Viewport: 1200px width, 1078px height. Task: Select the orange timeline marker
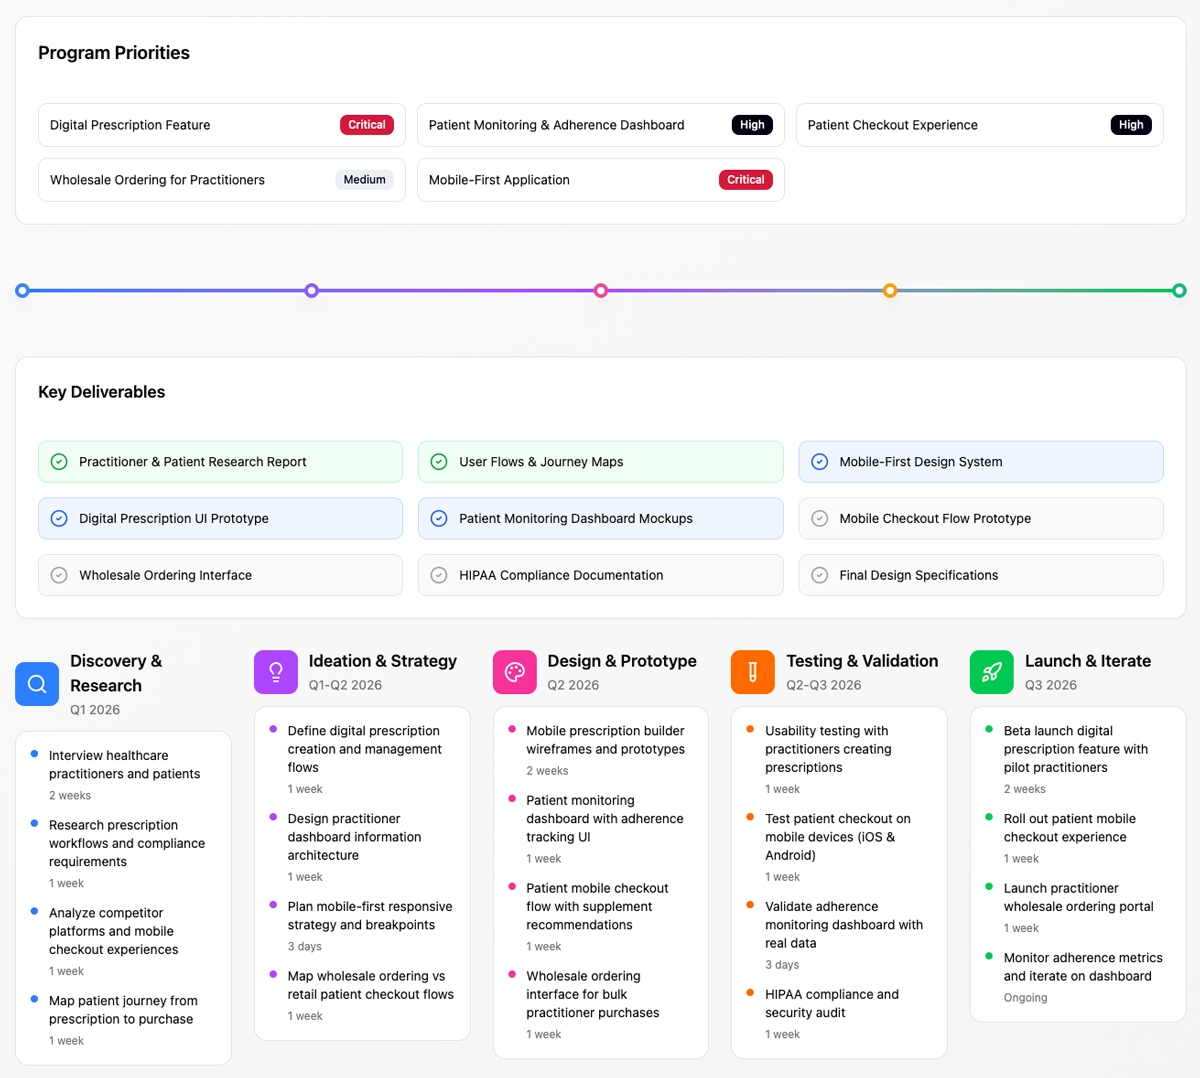pos(890,291)
